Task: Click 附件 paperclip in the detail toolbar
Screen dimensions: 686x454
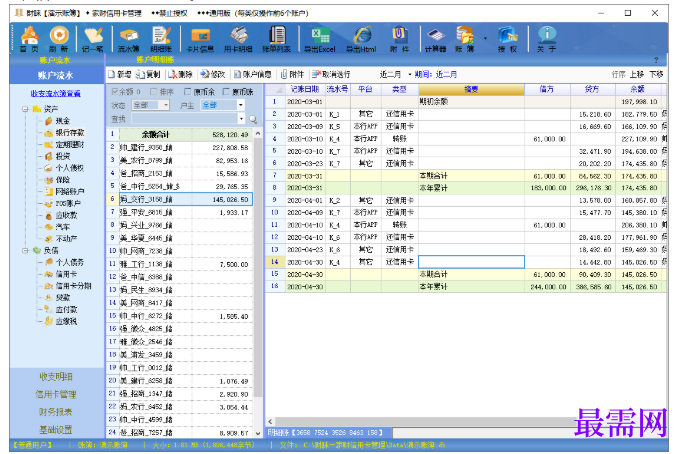Action: click(x=292, y=74)
